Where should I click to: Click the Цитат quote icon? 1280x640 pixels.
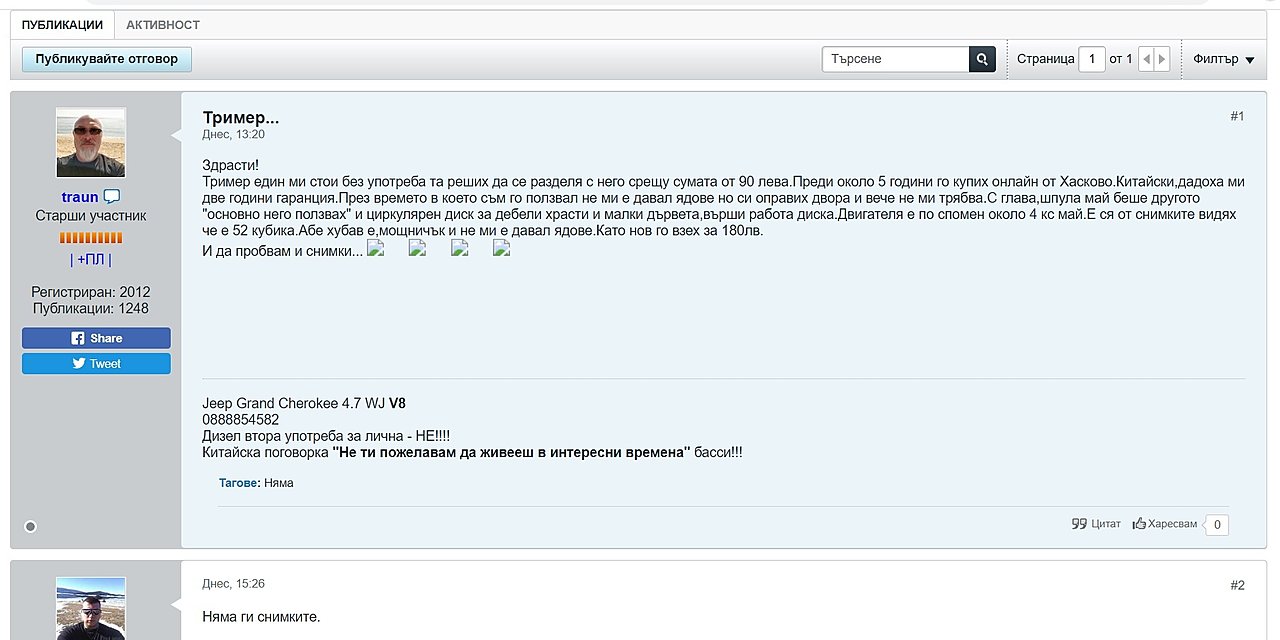pyautogui.click(x=1079, y=523)
